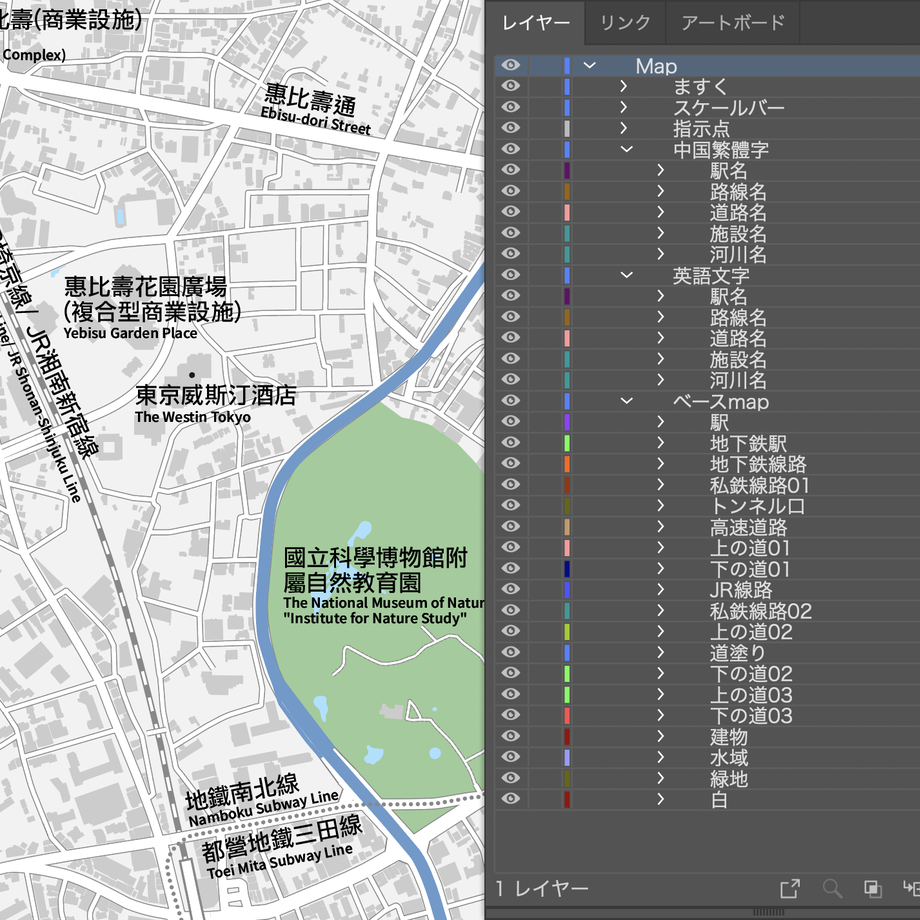The height and width of the screenshot is (920, 920).
Task: Click the 'Yebisu Garden Place' map label
Action: tap(130, 333)
